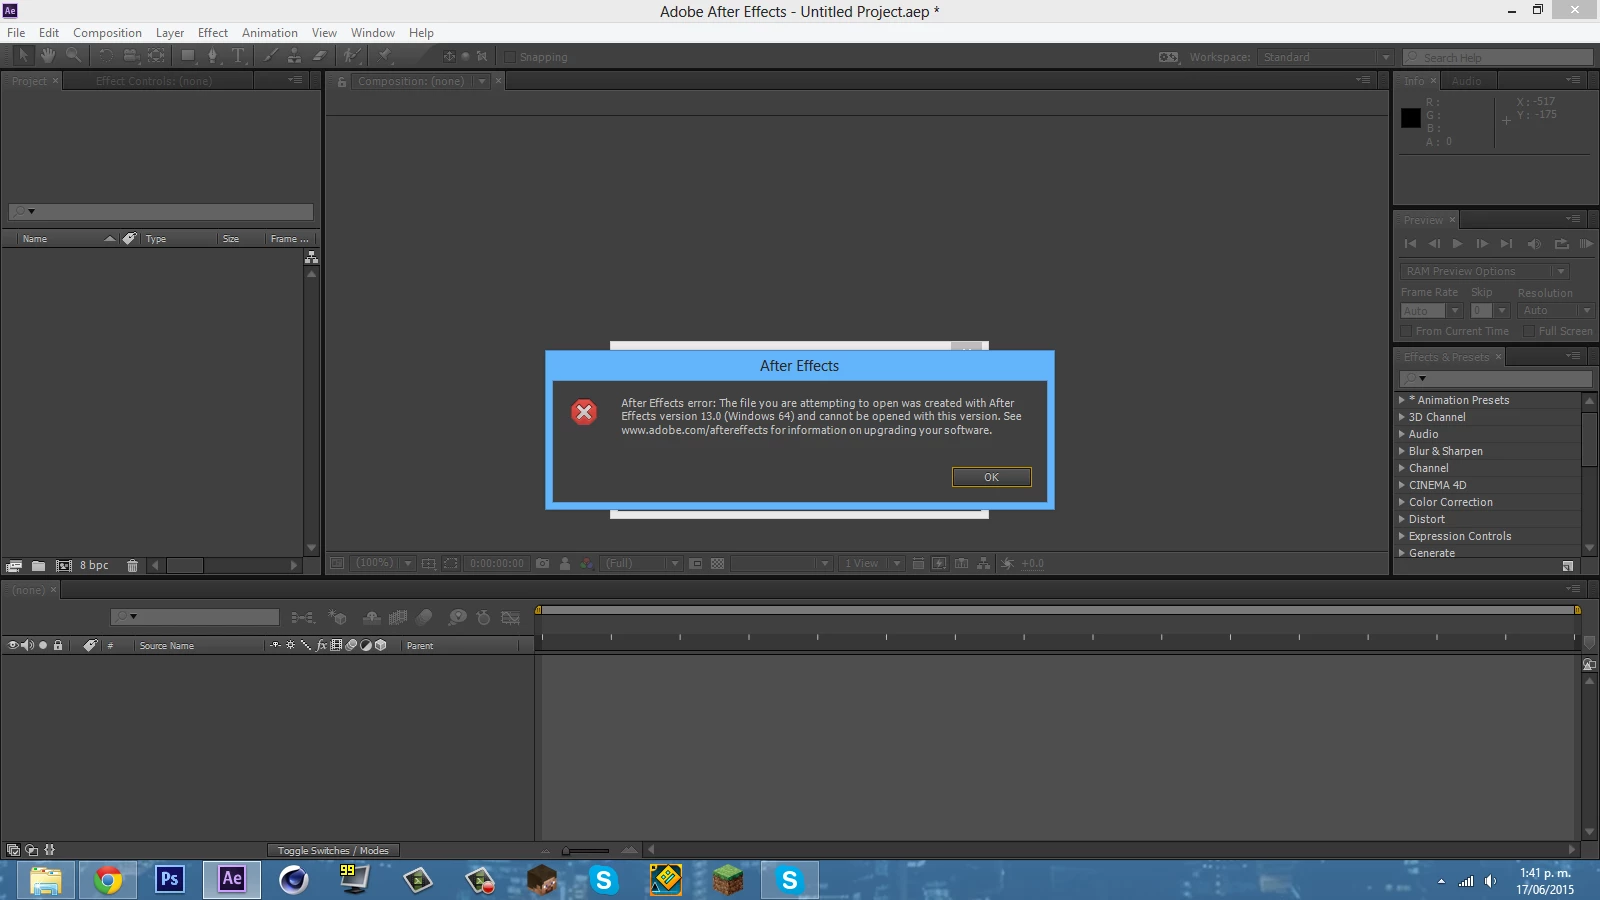
Task: Take snapshot with camera icon in viewer
Action: click(542, 564)
